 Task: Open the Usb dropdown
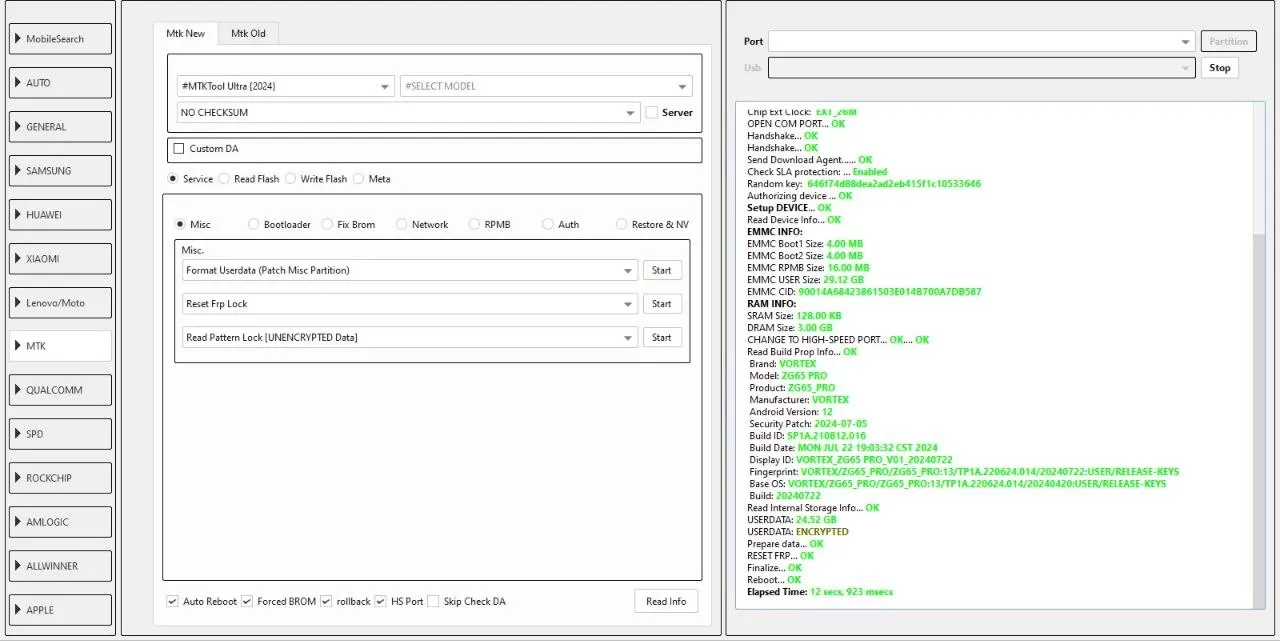pyautogui.click(x=981, y=68)
